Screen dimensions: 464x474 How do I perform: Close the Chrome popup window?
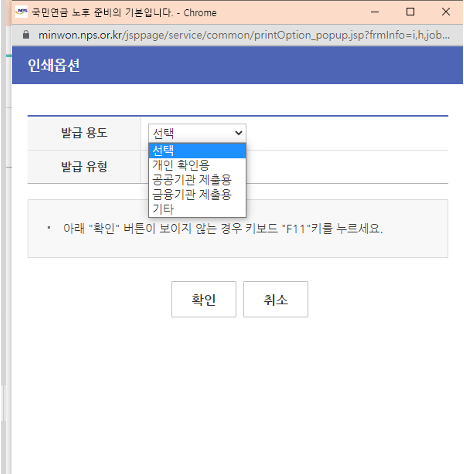pos(446,12)
